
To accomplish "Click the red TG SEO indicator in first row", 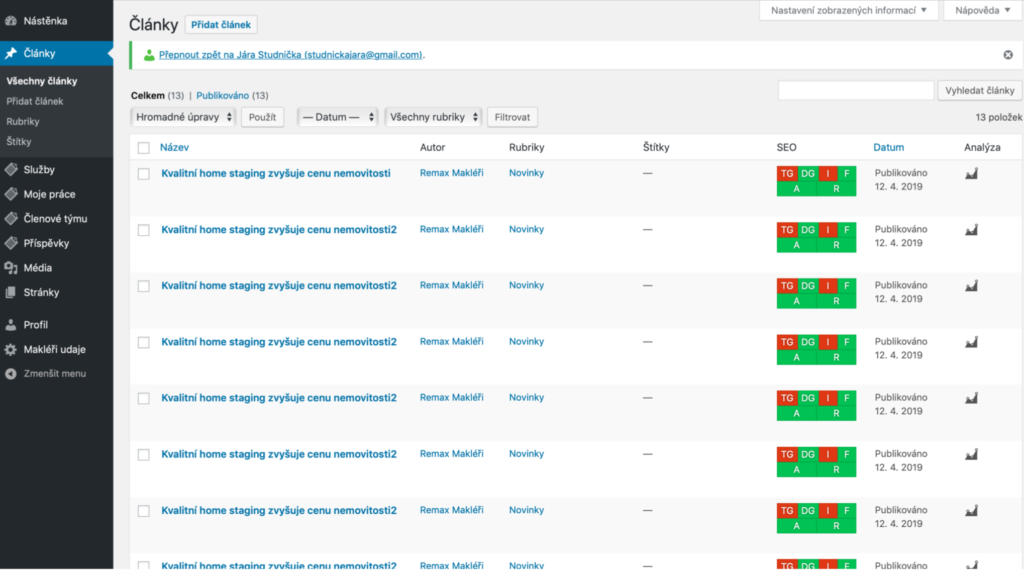I will click(x=786, y=174).
